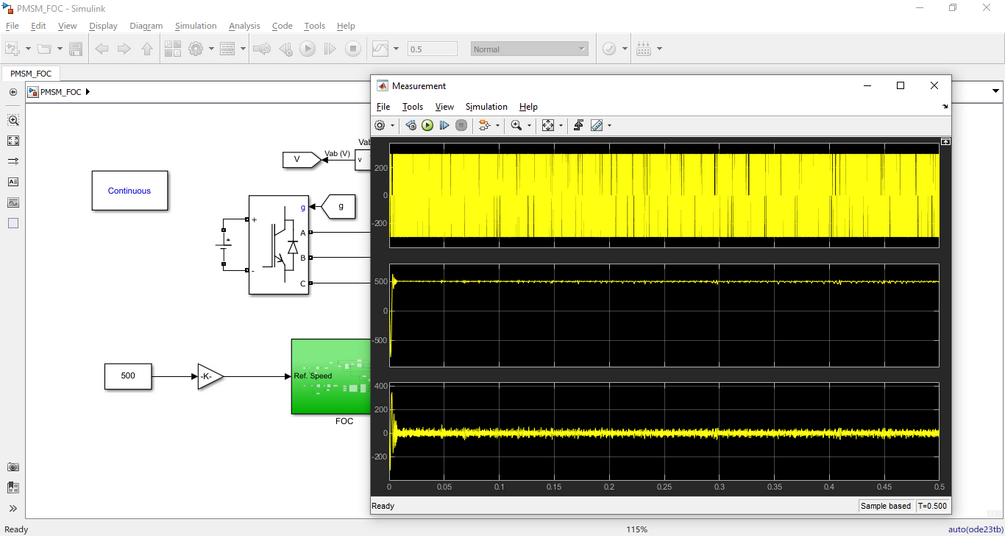Select the -K- gain block
Viewport: 1005px width, 536px height.
click(x=210, y=377)
